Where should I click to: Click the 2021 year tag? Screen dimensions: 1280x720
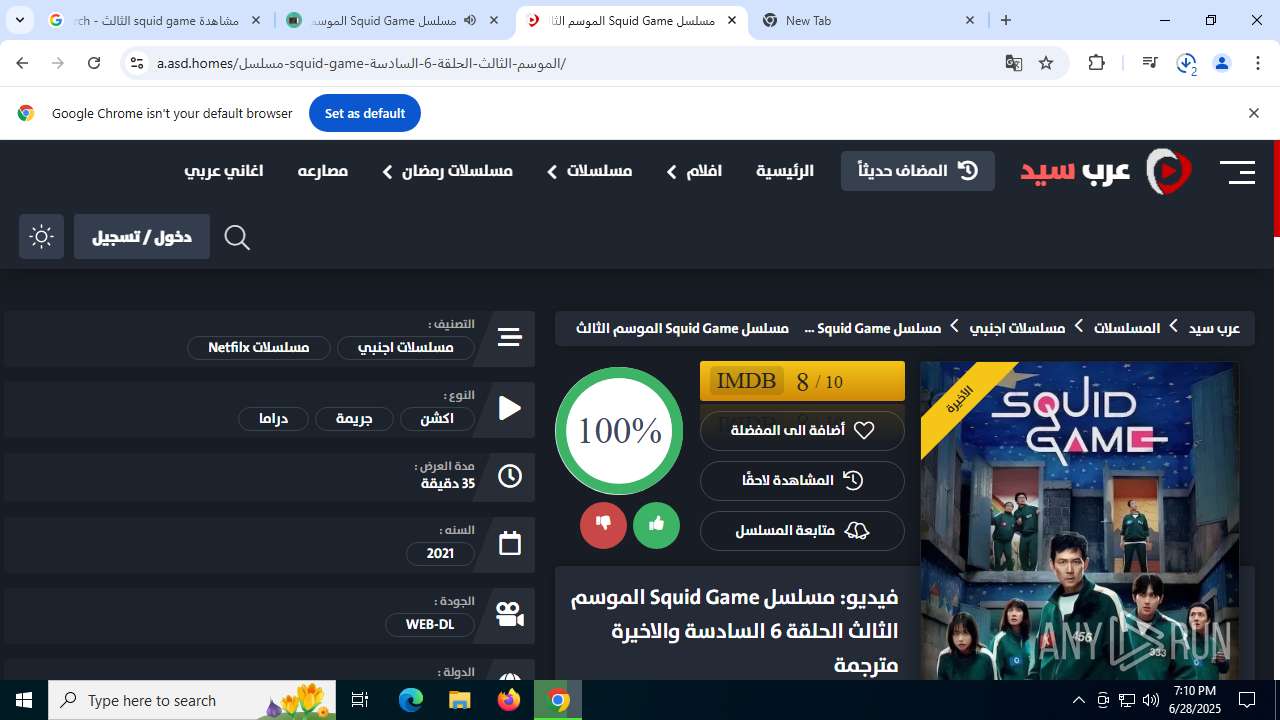click(440, 553)
